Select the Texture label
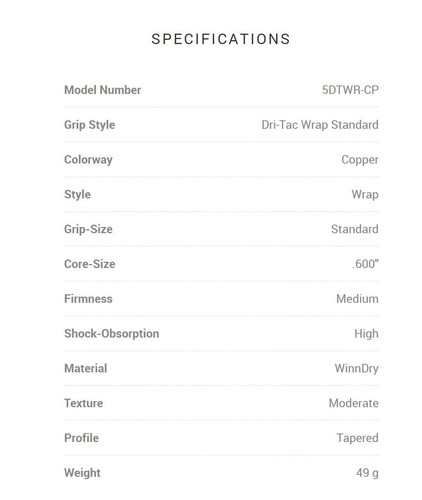The width and height of the screenshot is (422, 500). [x=83, y=403]
